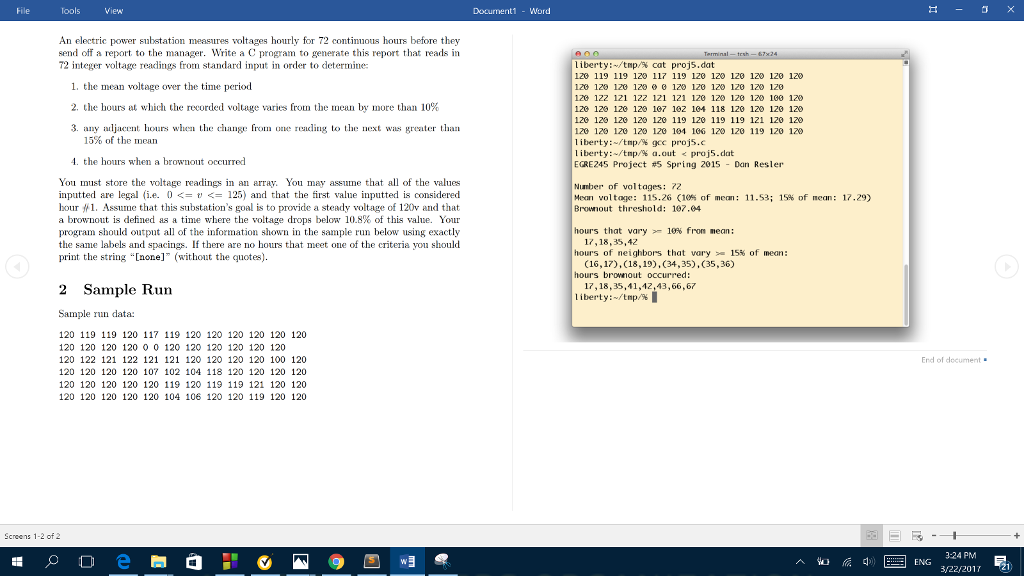
Task: Click the zoom in plus button
Action: click(1016, 536)
